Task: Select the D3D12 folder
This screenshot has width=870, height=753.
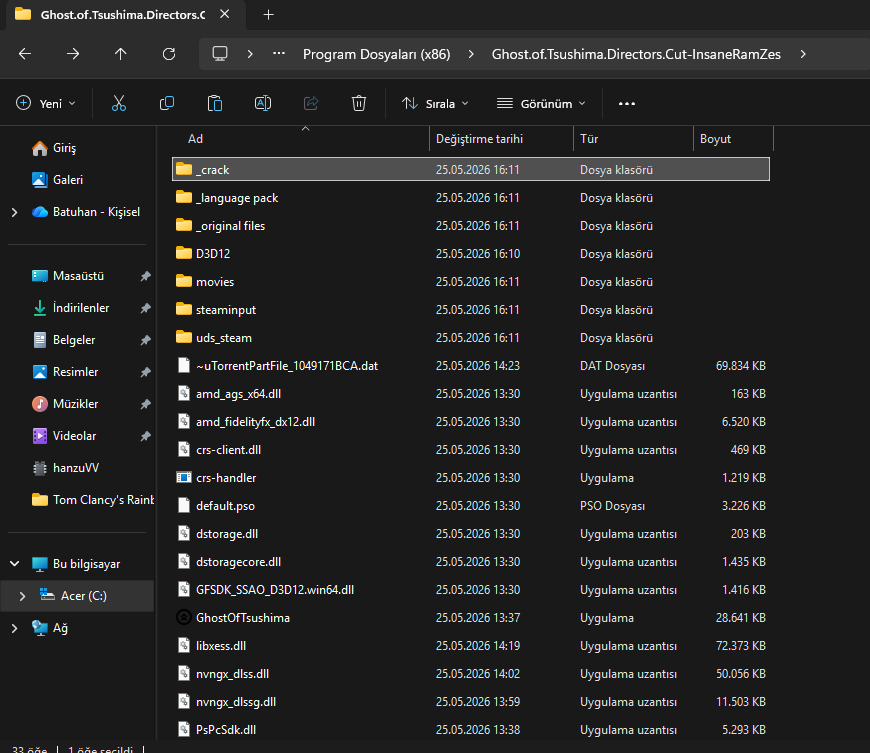Action: coord(471,254)
